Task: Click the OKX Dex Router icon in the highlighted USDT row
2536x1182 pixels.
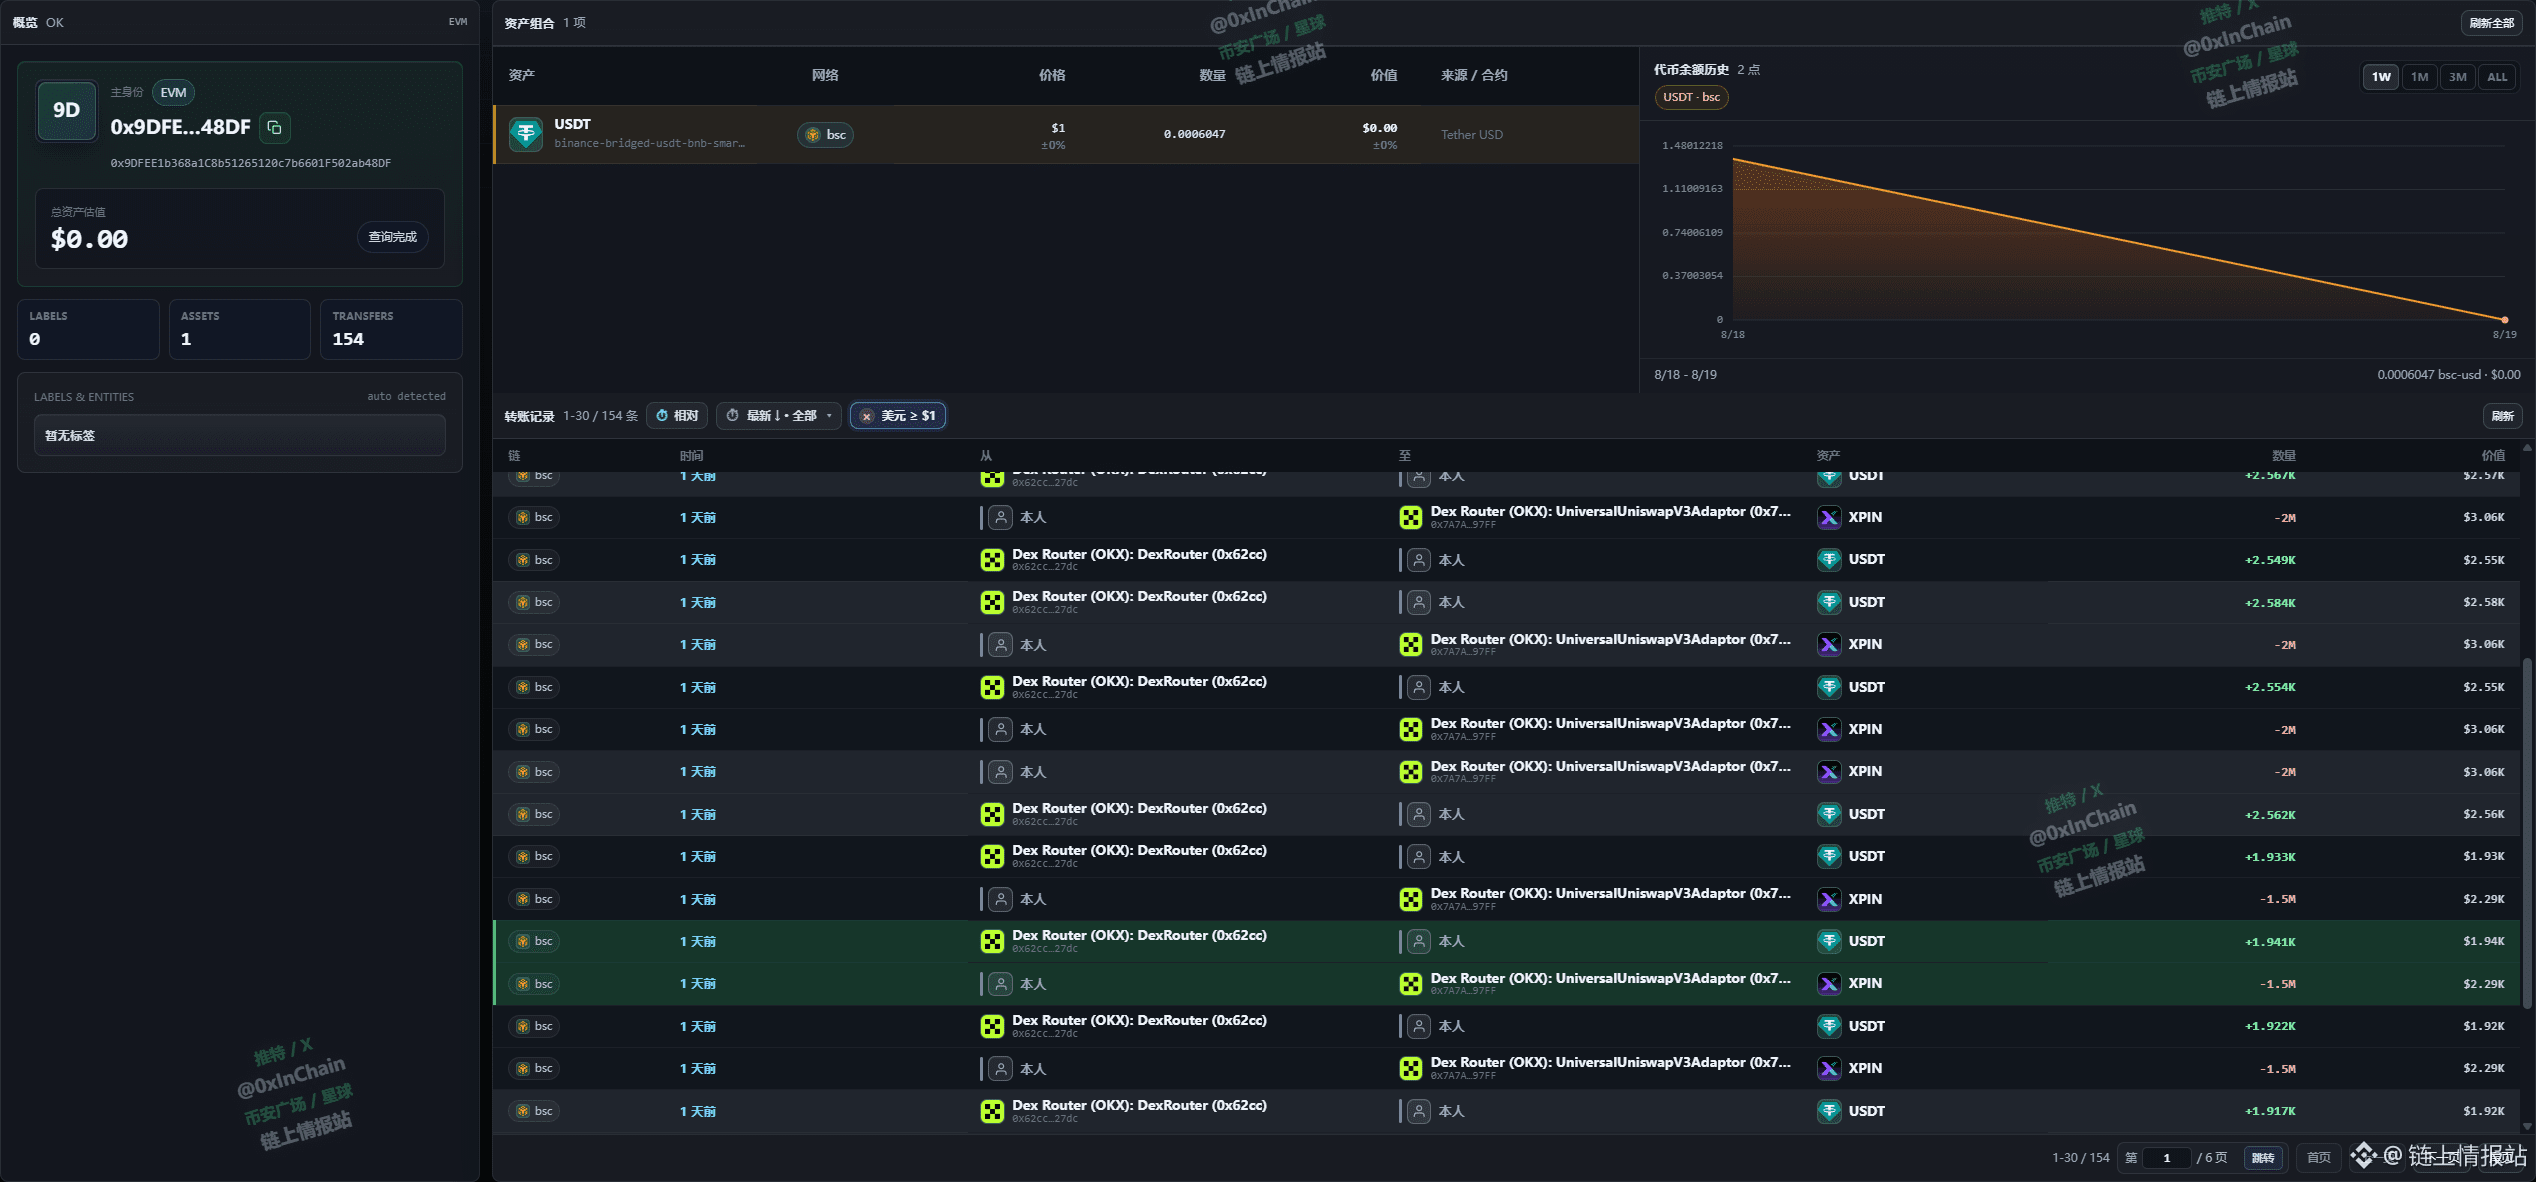Action: tap(992, 942)
